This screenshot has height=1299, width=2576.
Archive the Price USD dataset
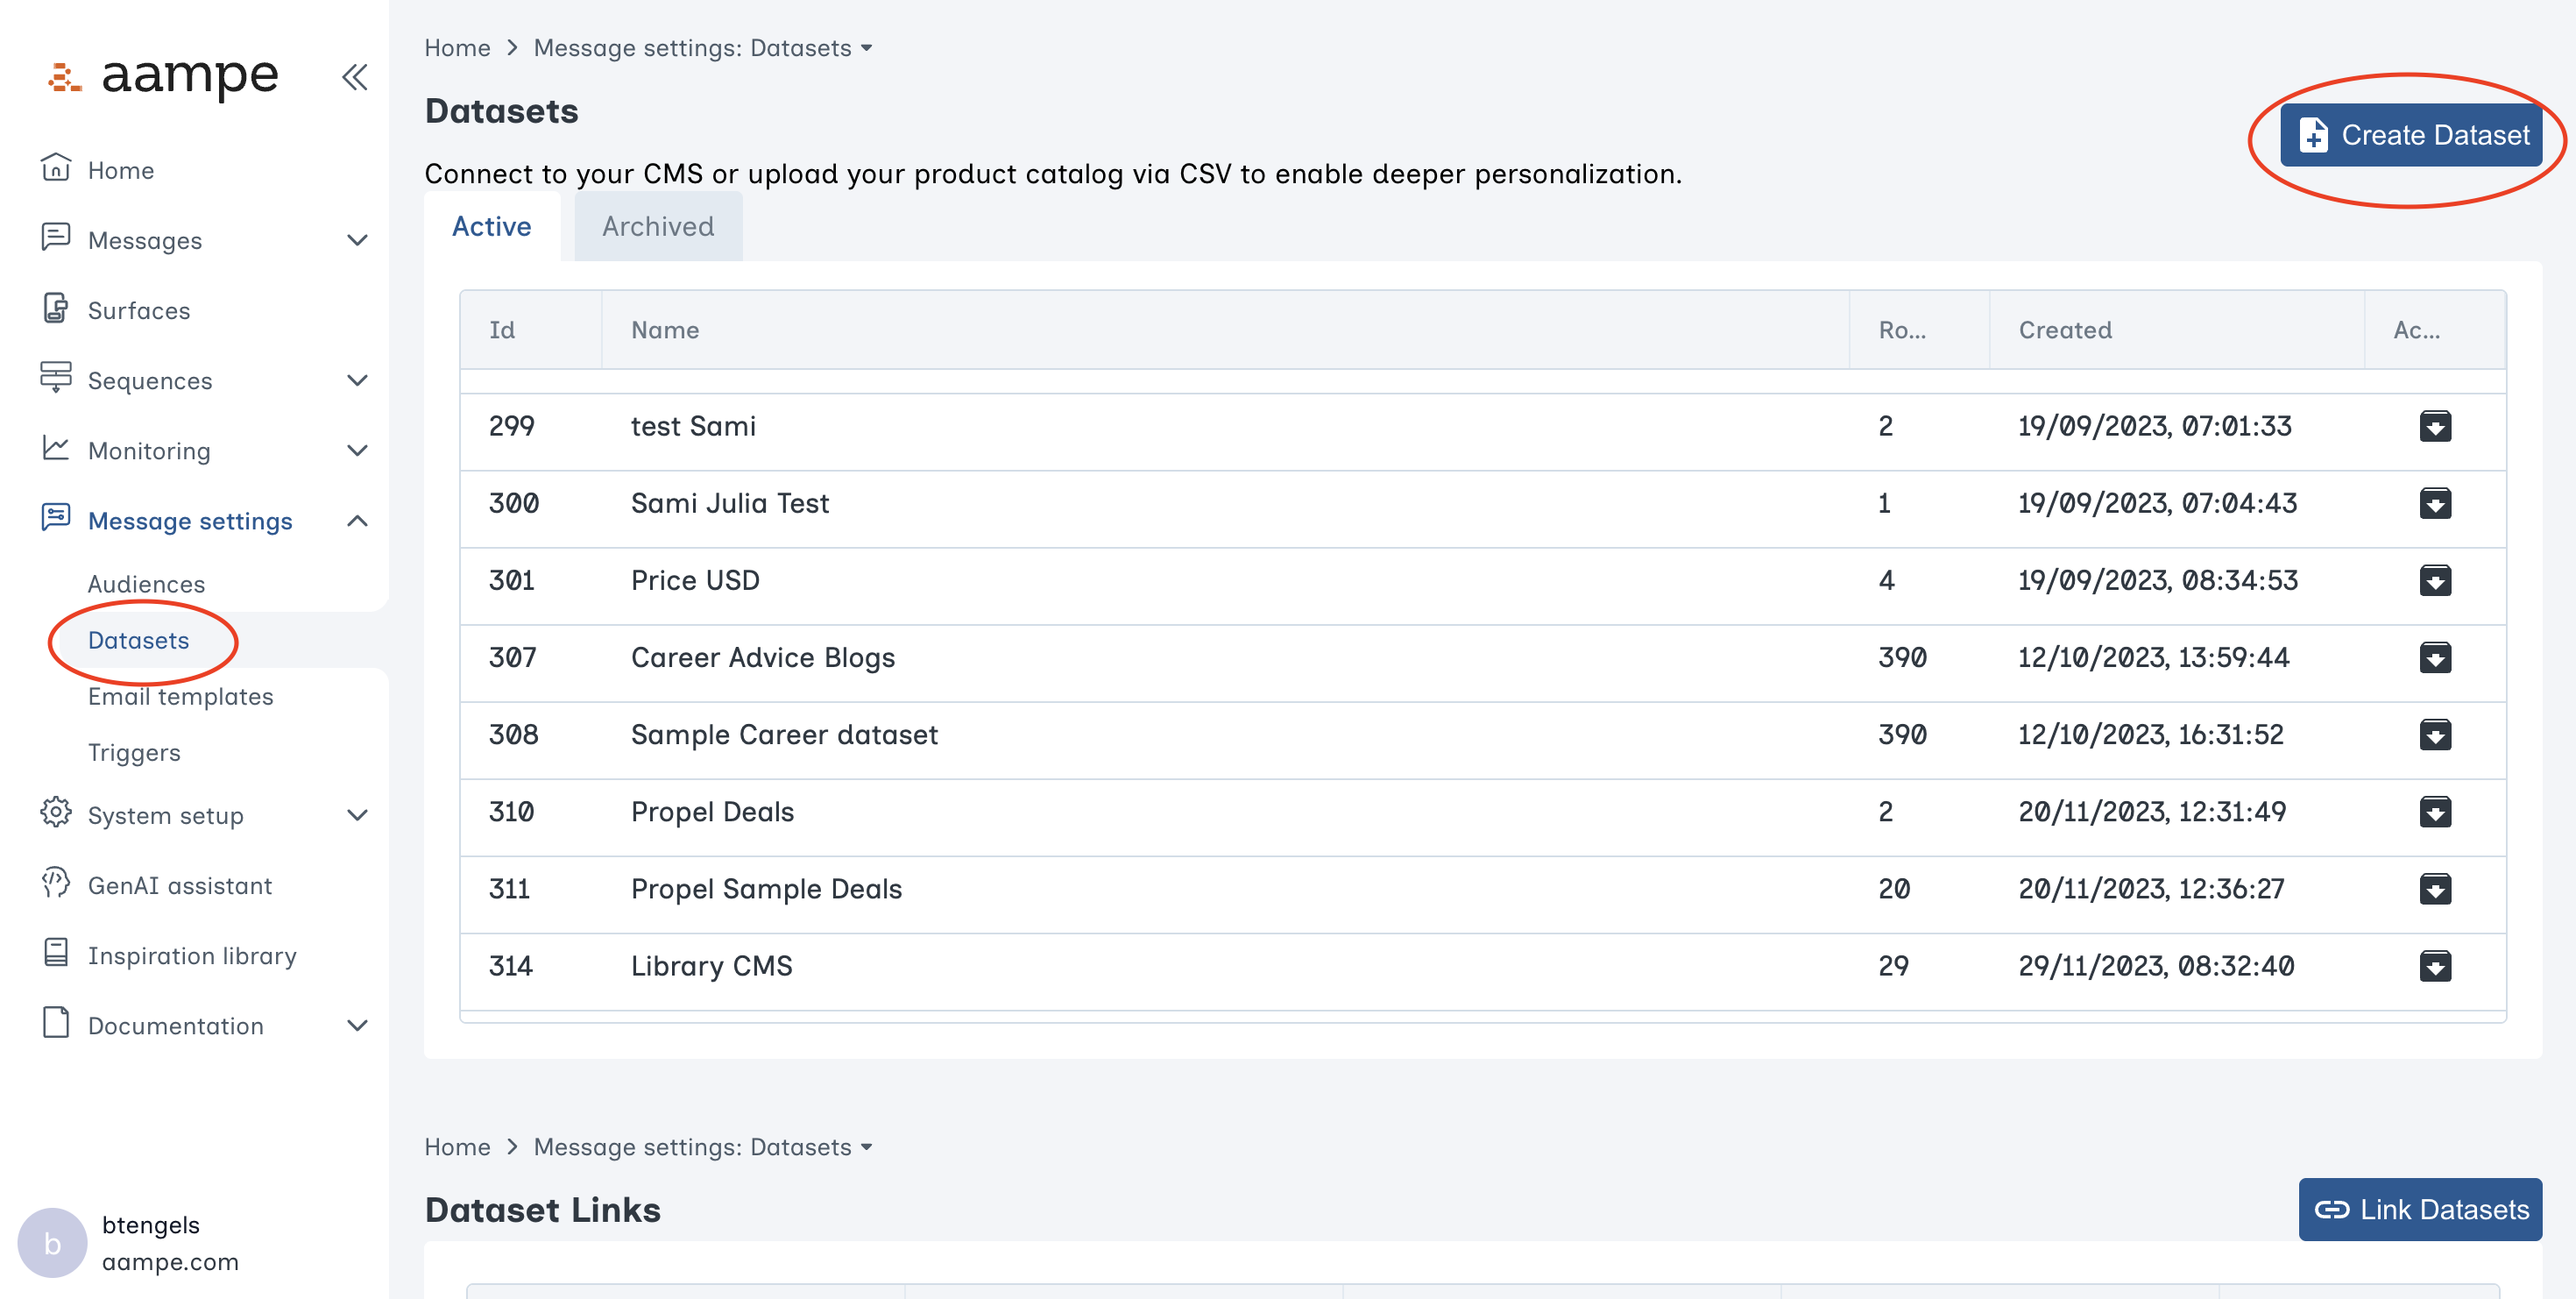point(2435,580)
